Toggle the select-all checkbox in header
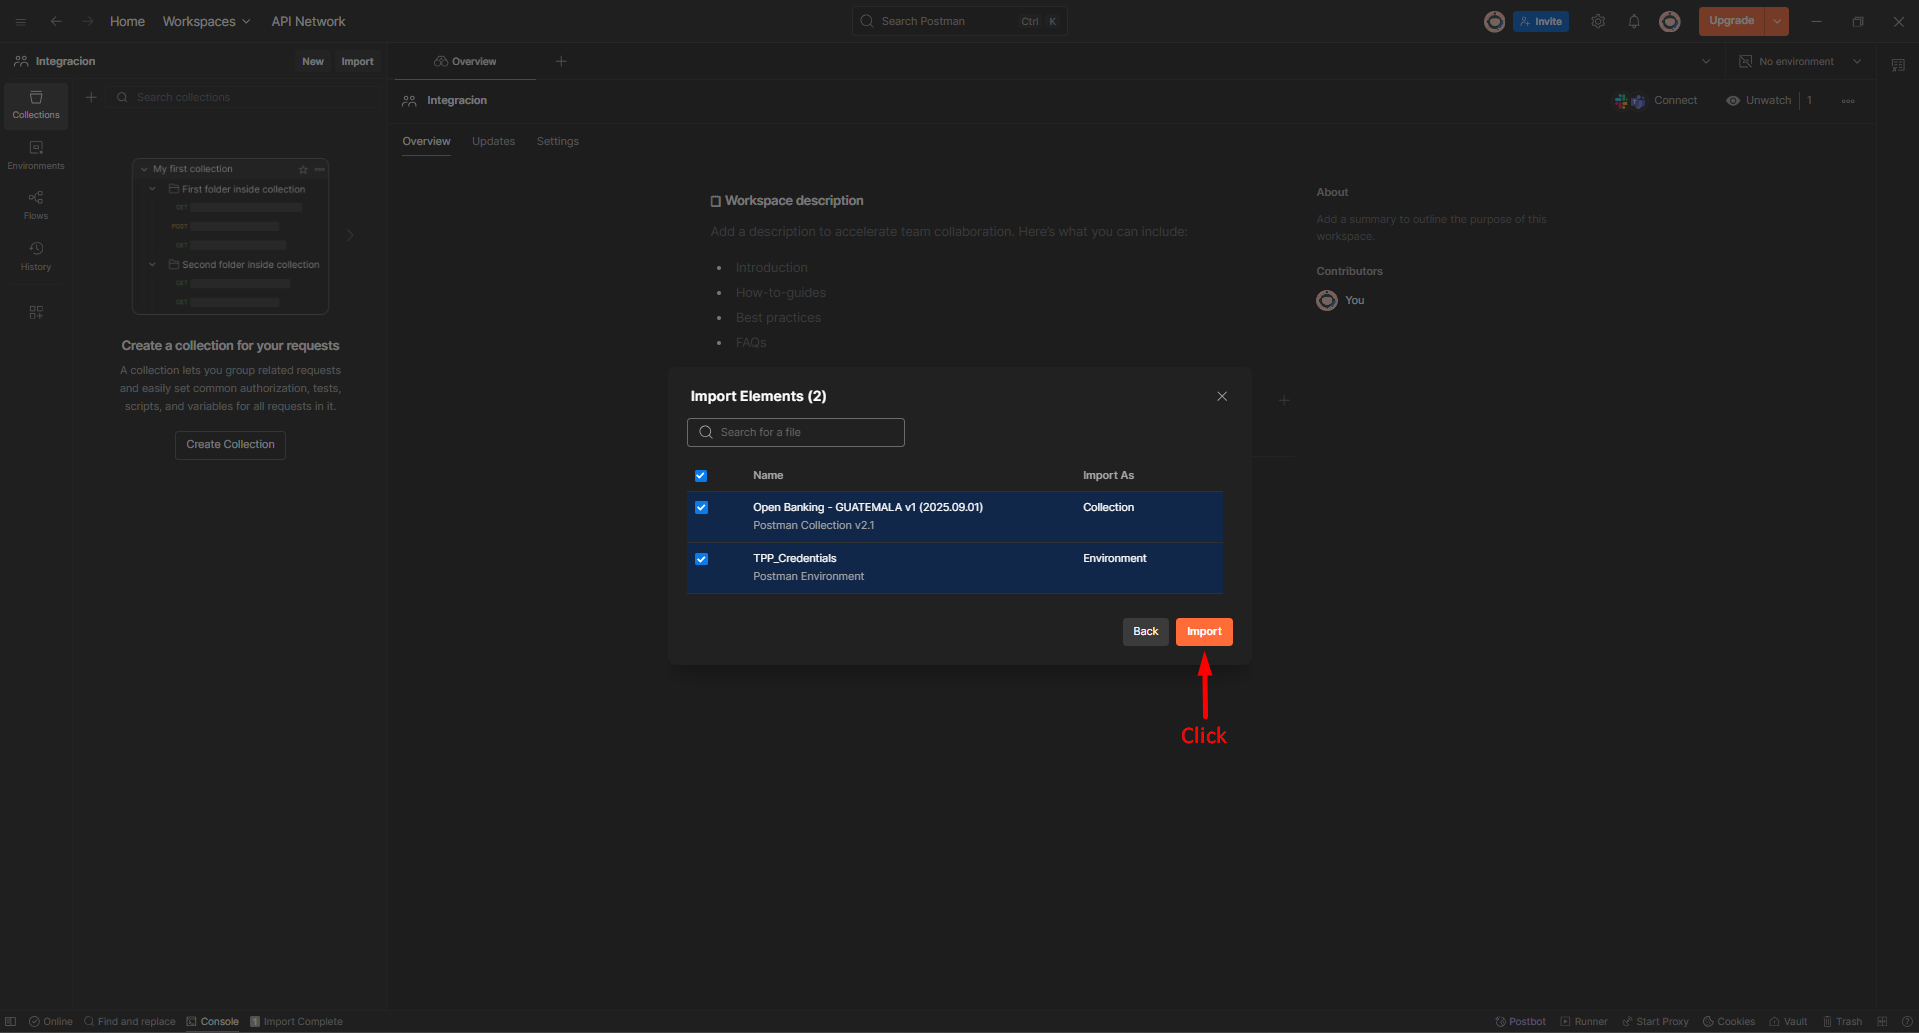The height and width of the screenshot is (1033, 1919). tap(701, 476)
